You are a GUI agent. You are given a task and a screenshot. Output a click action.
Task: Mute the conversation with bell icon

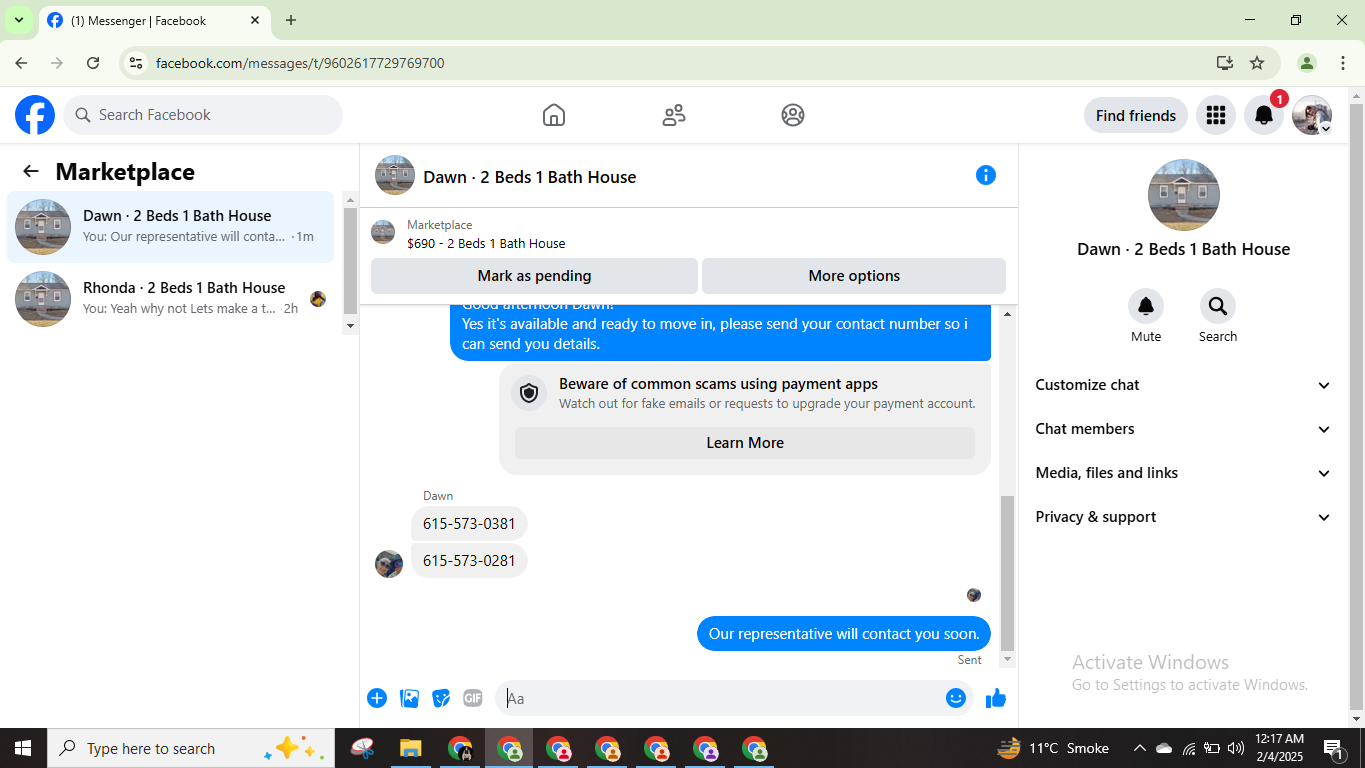click(x=1146, y=306)
